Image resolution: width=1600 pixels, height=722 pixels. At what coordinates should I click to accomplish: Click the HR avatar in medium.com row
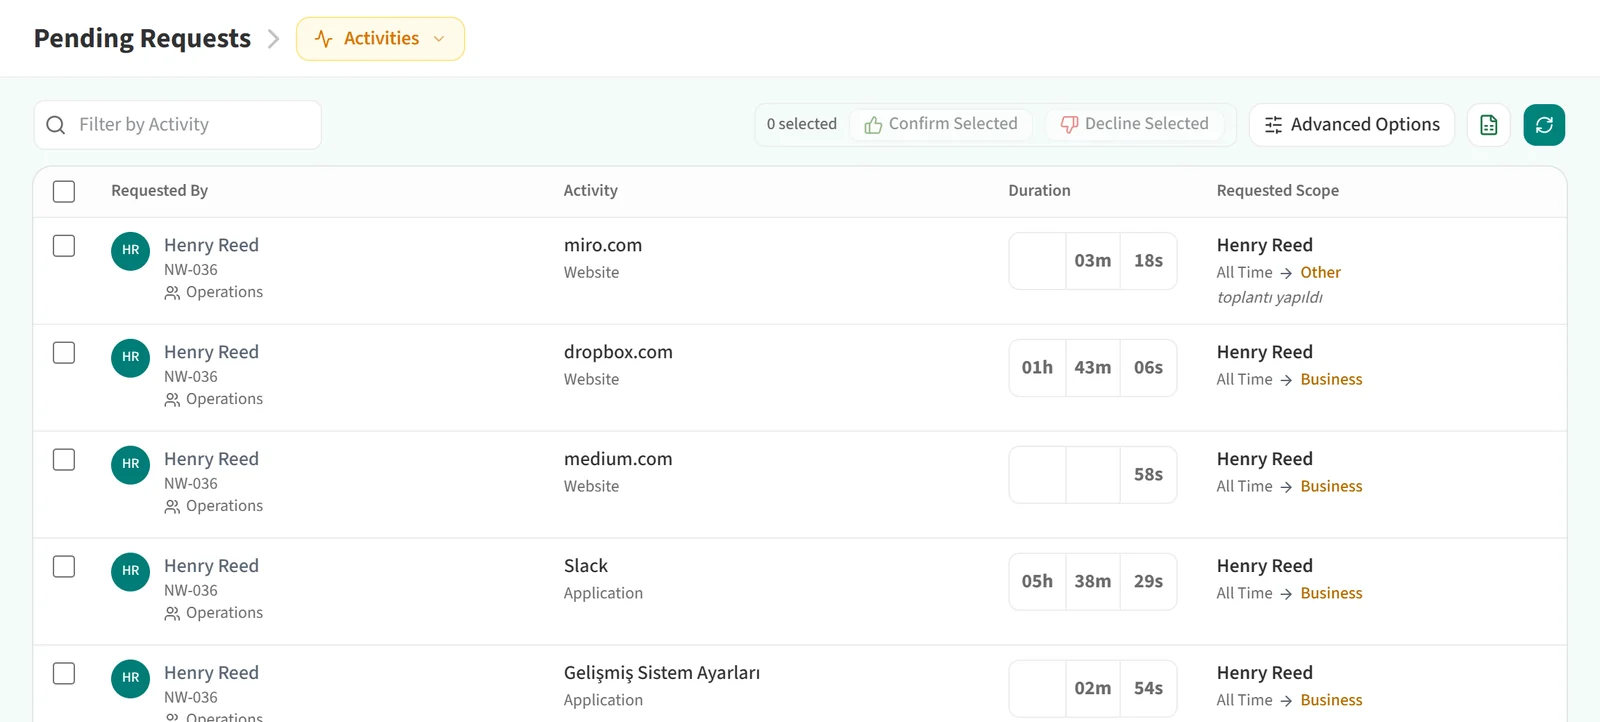[x=130, y=465]
